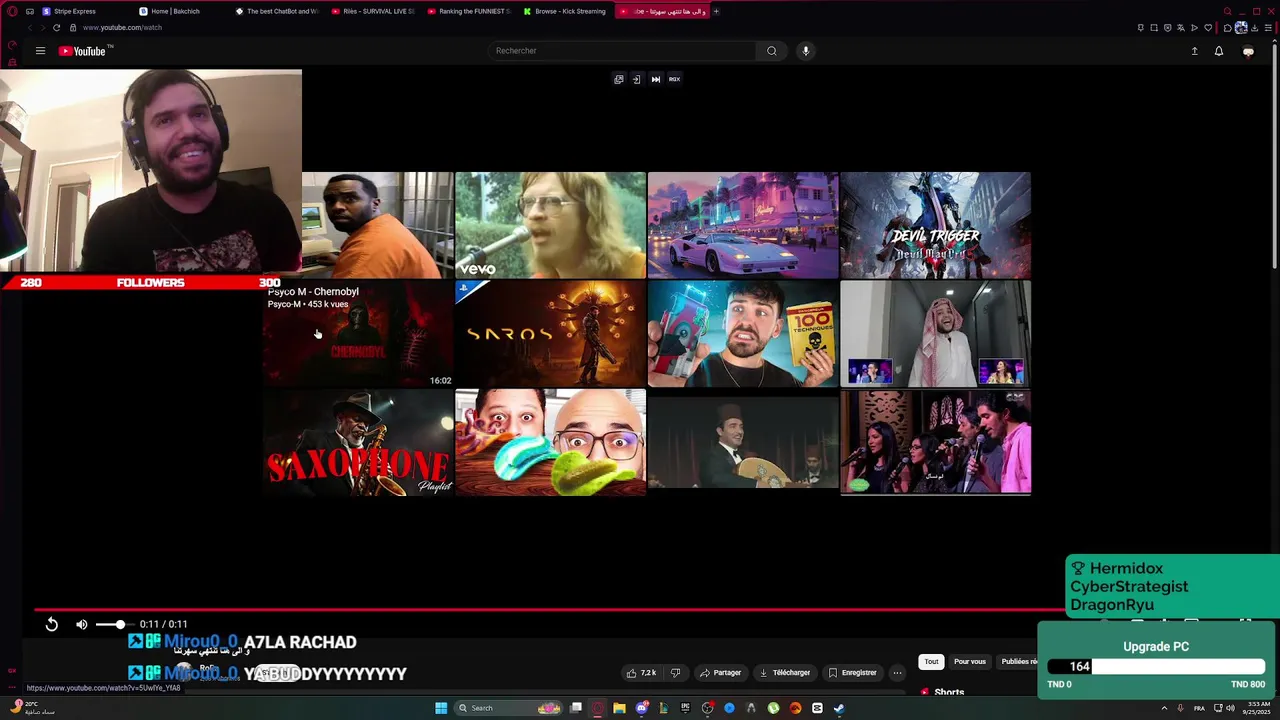1280x720 pixels.
Task: Open the Saxophone Playlist thumbnail
Action: [x=358, y=442]
